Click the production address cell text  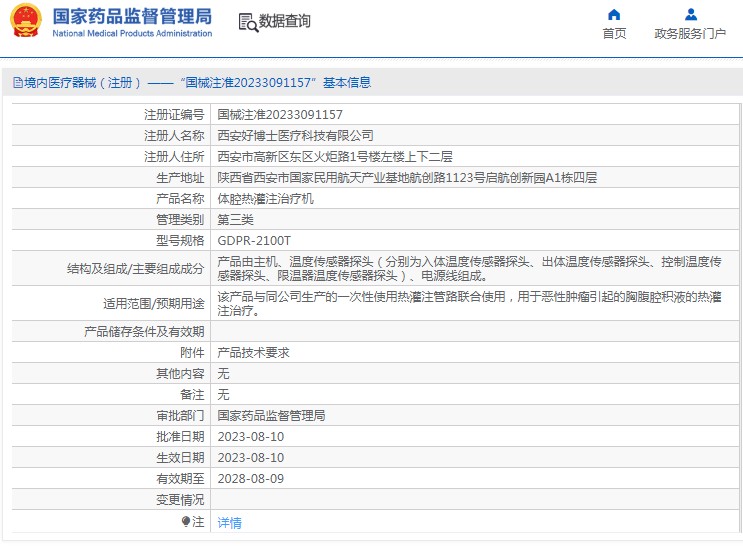pos(407,178)
